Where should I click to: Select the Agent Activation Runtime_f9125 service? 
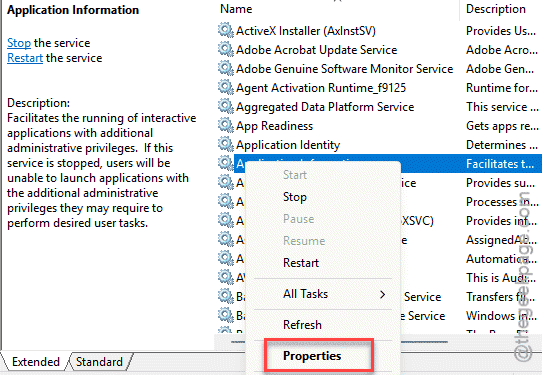tap(321, 88)
